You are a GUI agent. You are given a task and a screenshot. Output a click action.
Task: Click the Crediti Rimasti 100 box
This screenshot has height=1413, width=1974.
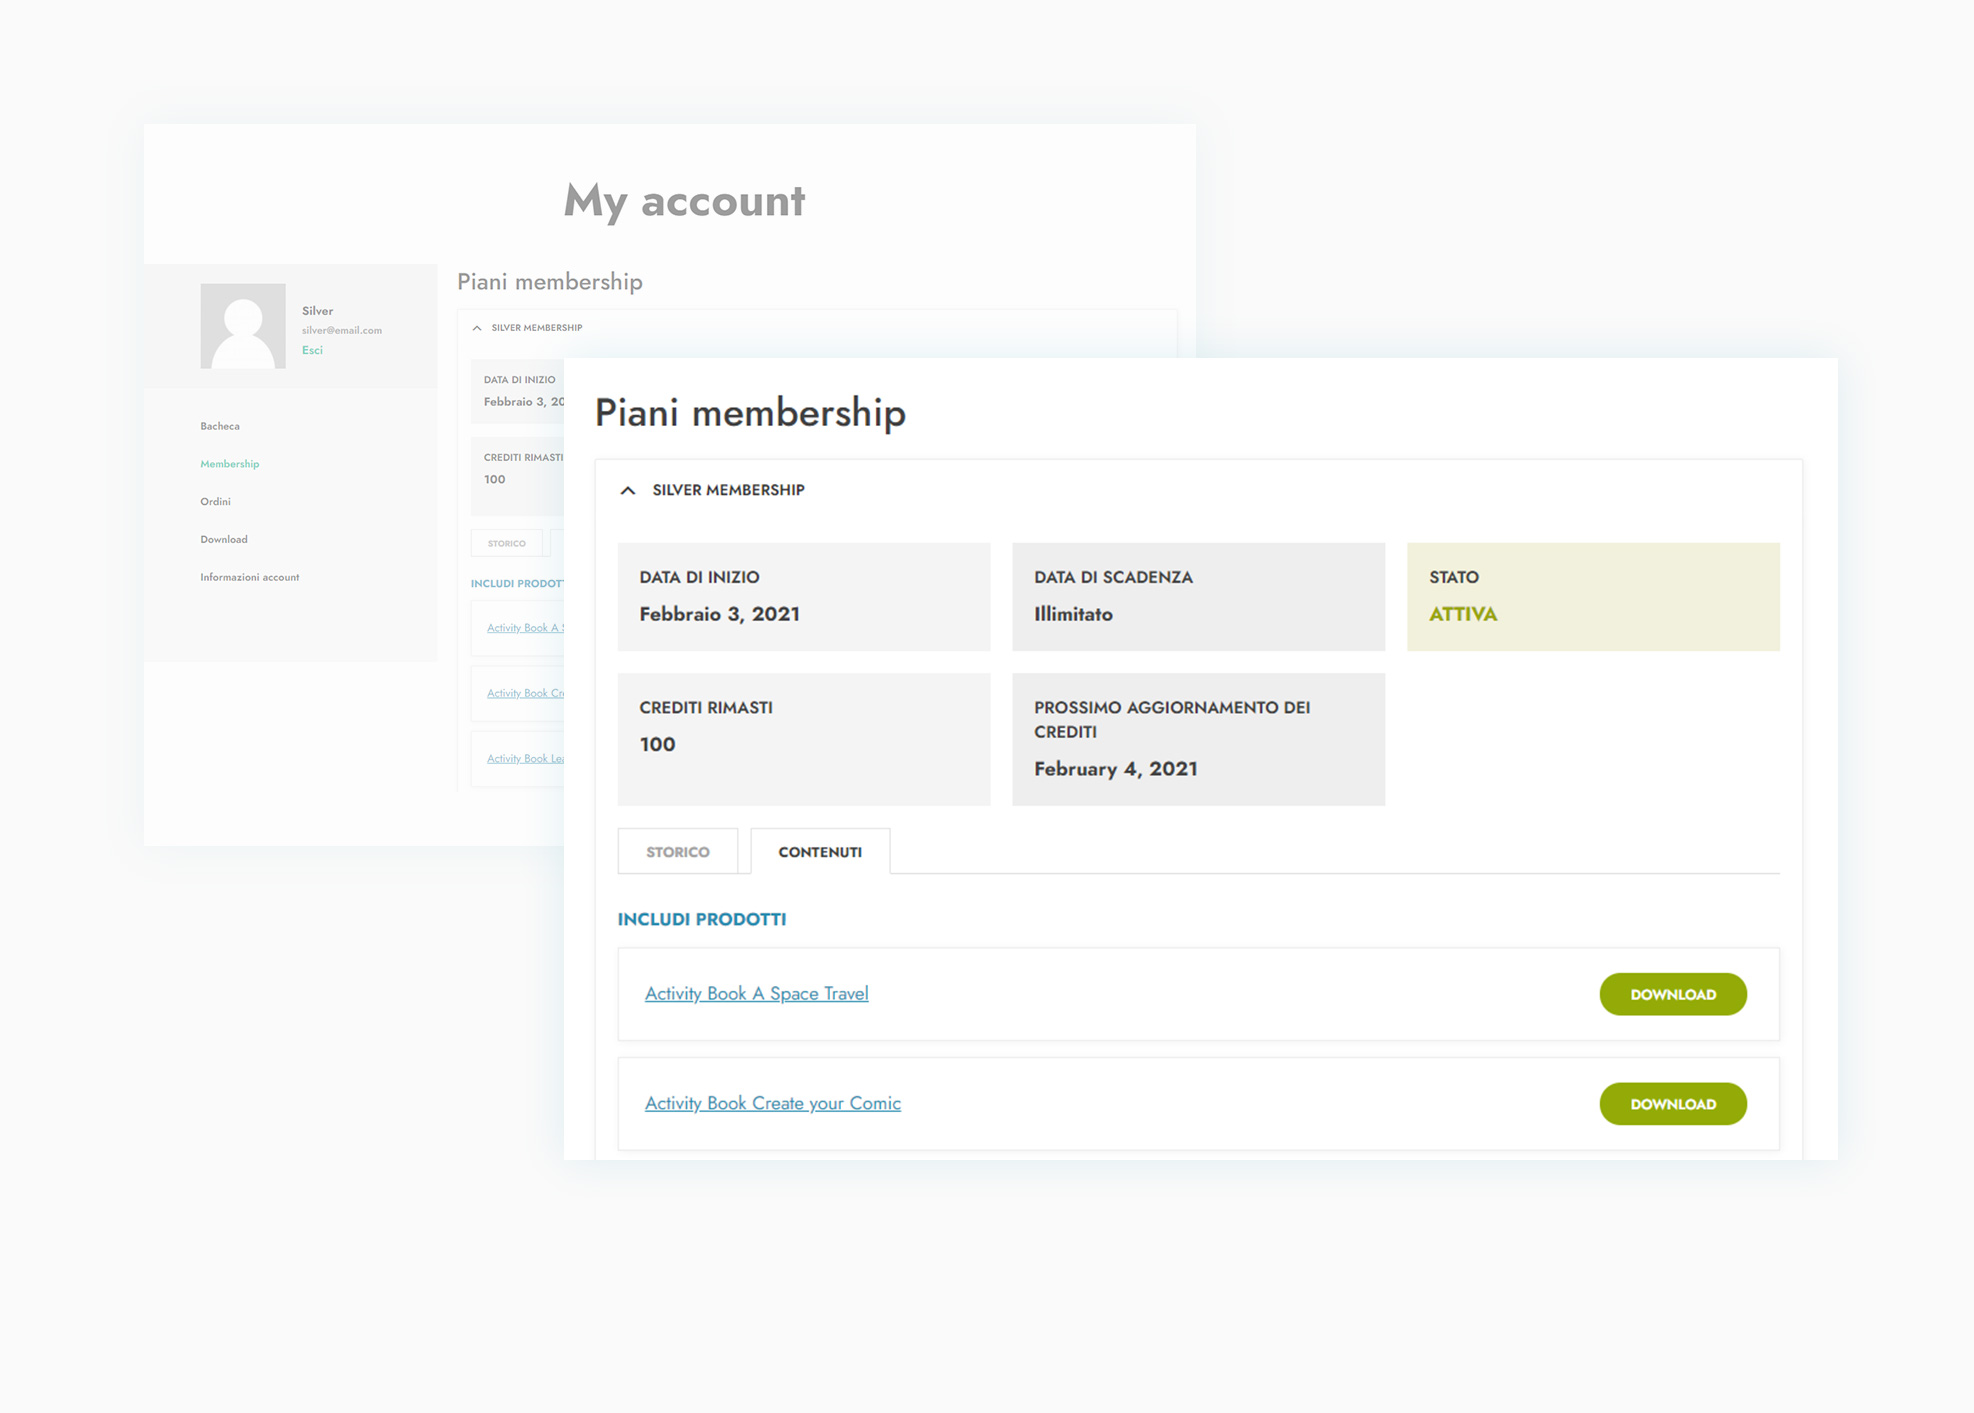point(803,739)
